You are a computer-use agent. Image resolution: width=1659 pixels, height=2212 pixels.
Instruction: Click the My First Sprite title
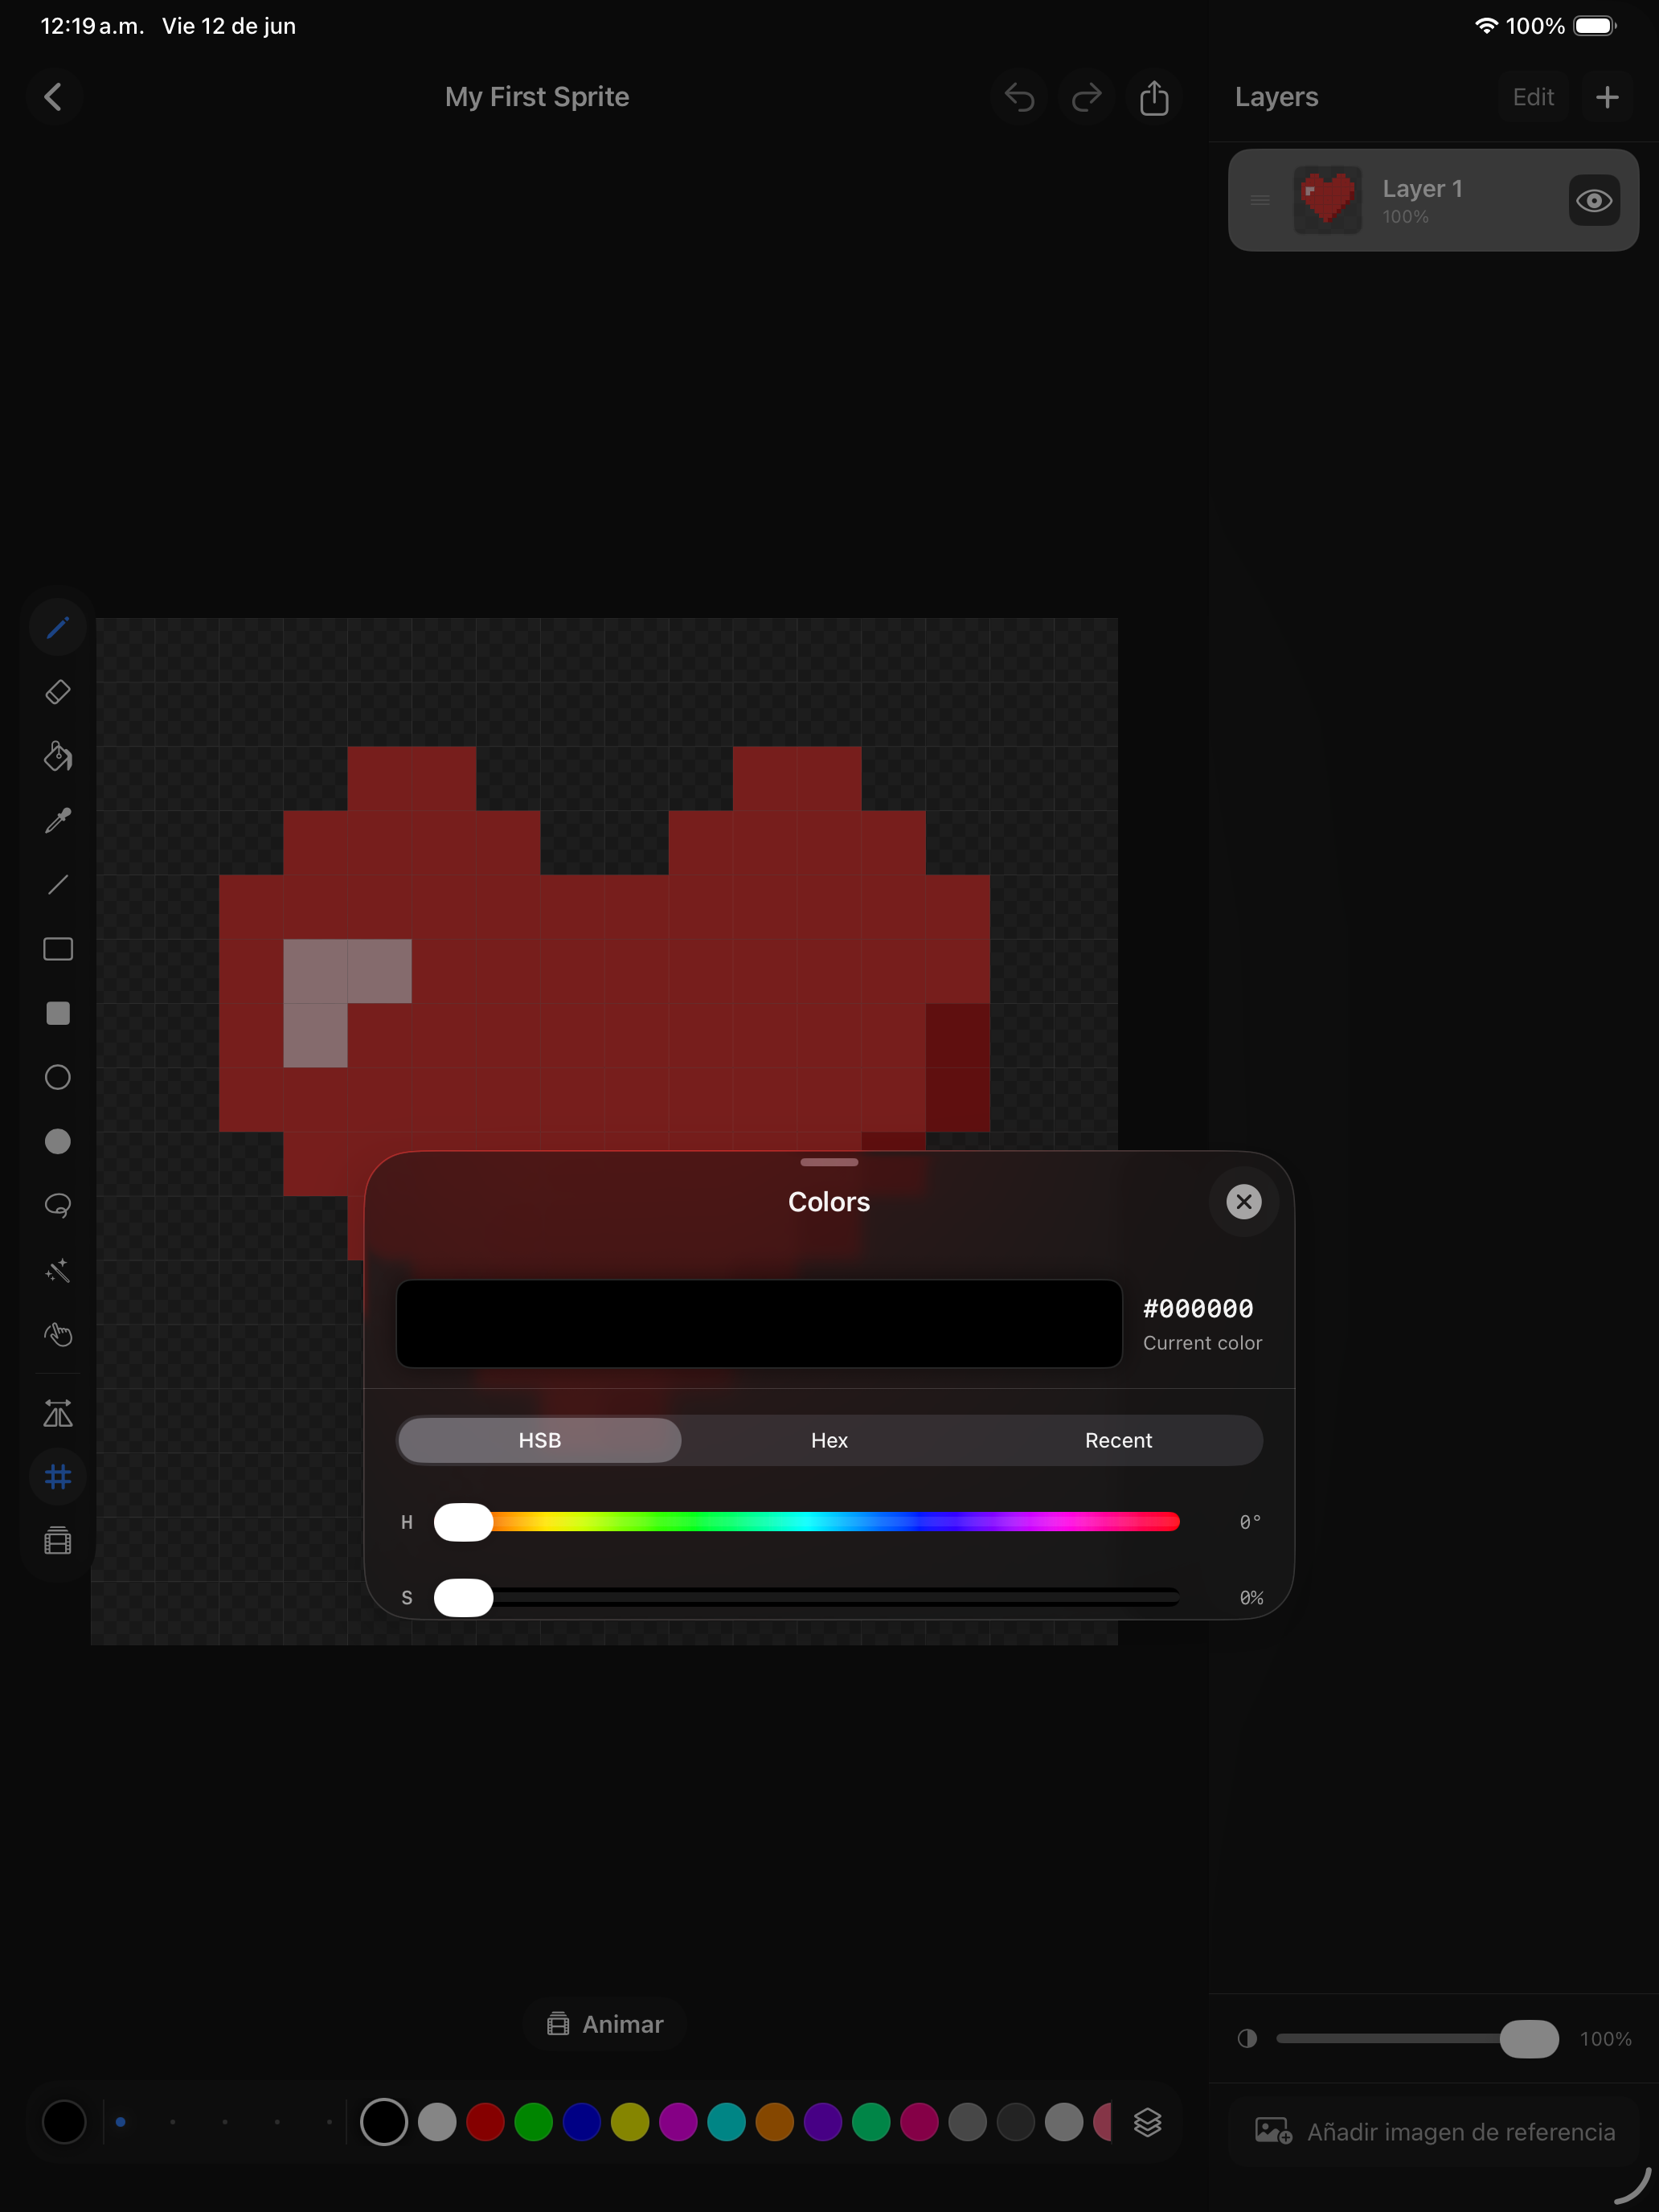[x=537, y=97]
